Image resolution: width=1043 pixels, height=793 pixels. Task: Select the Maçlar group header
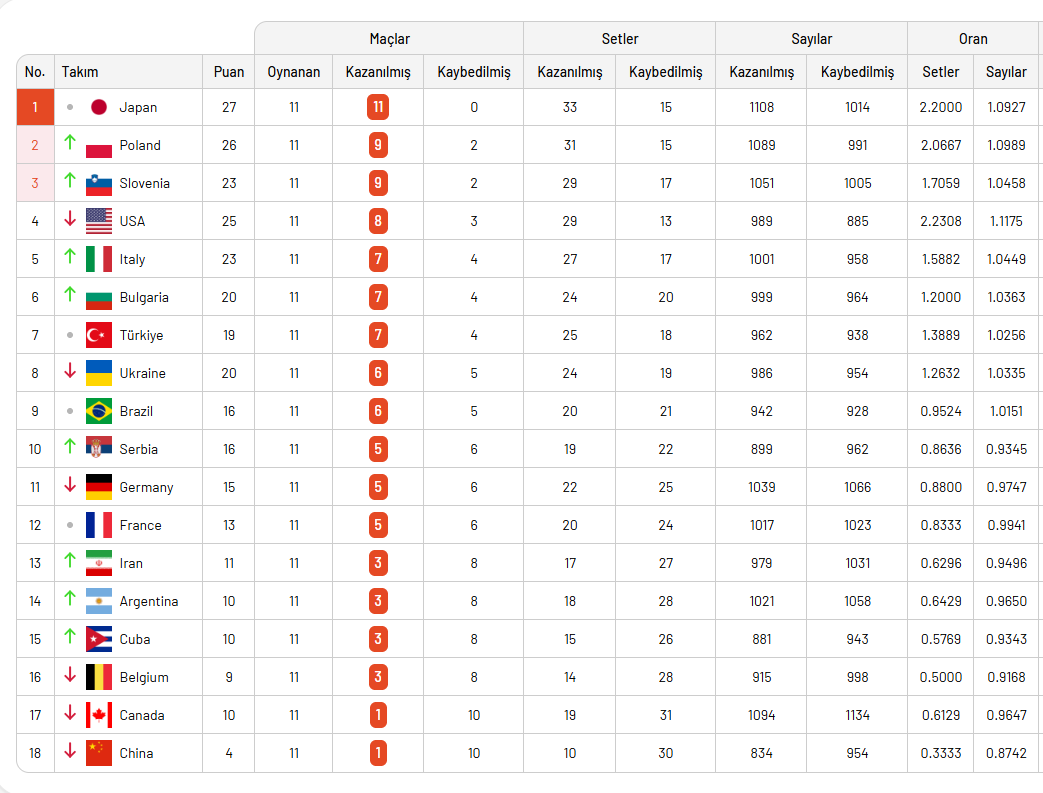click(389, 39)
